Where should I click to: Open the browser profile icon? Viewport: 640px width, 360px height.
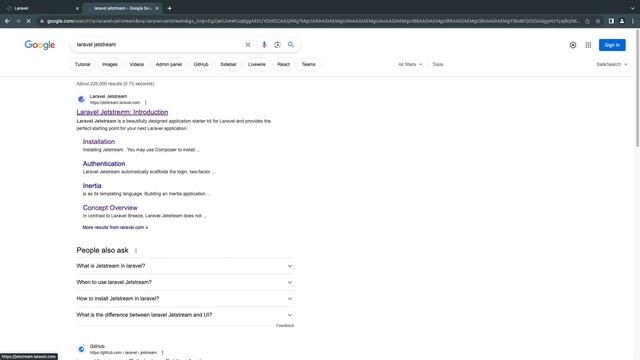[622, 21]
